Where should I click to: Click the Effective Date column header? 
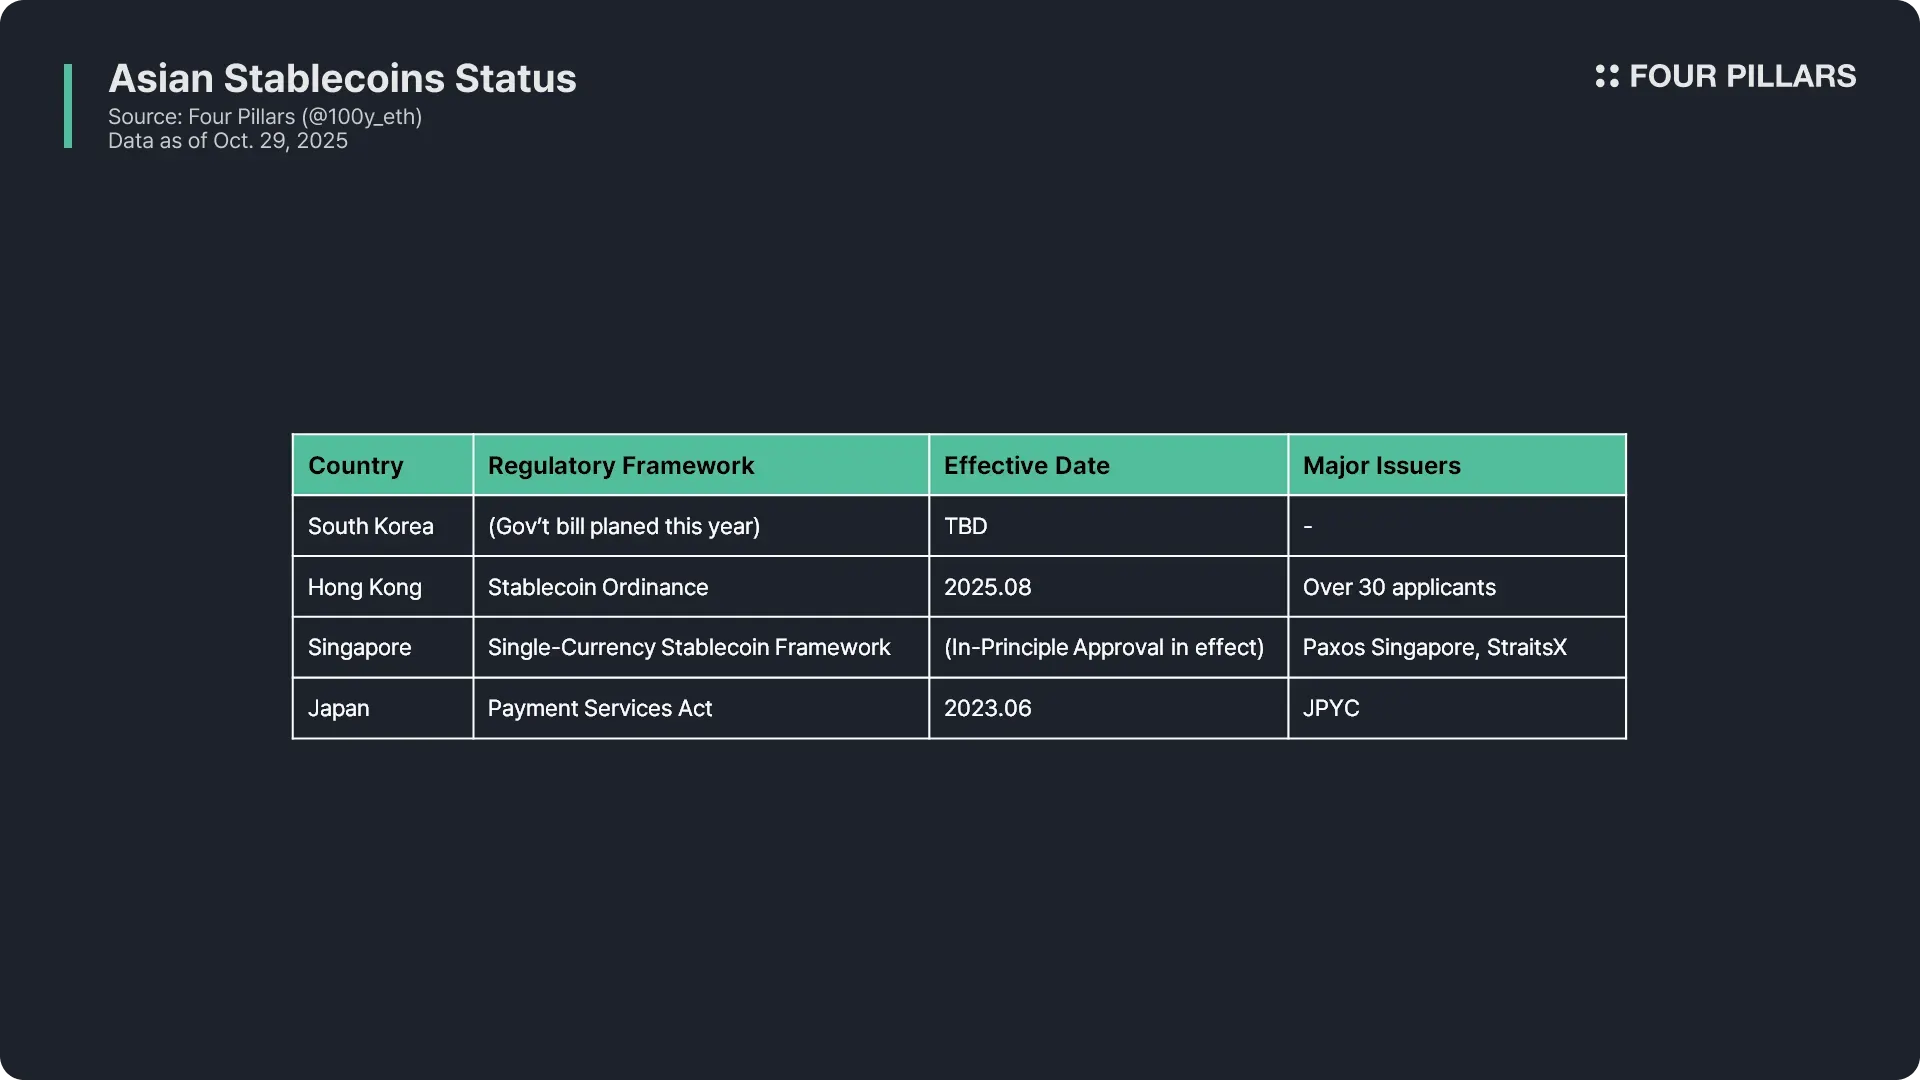1027,466
